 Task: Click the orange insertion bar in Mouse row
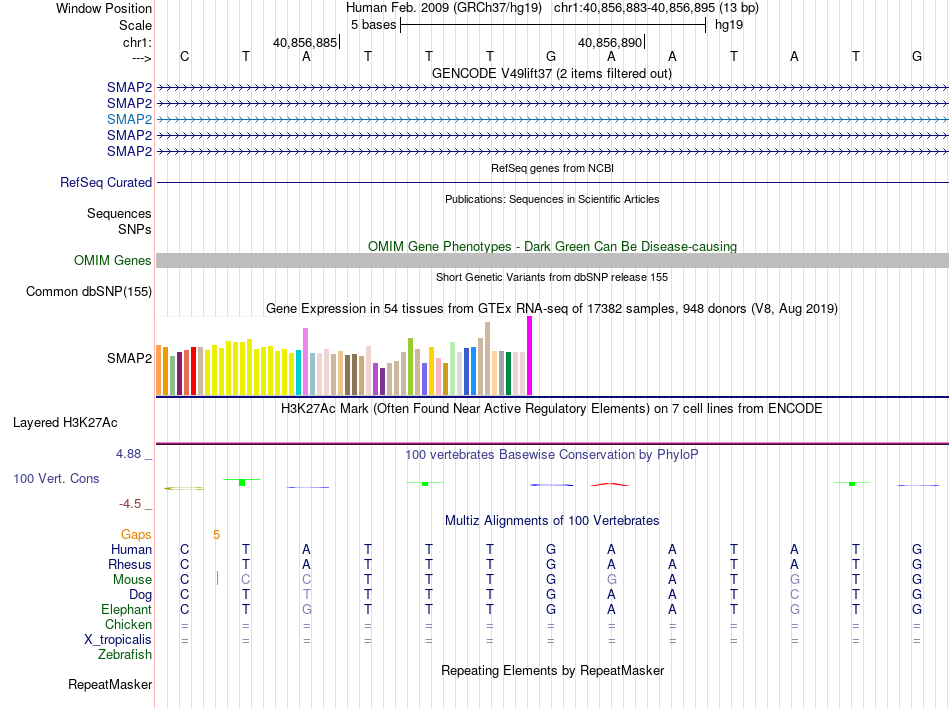tap(217, 578)
